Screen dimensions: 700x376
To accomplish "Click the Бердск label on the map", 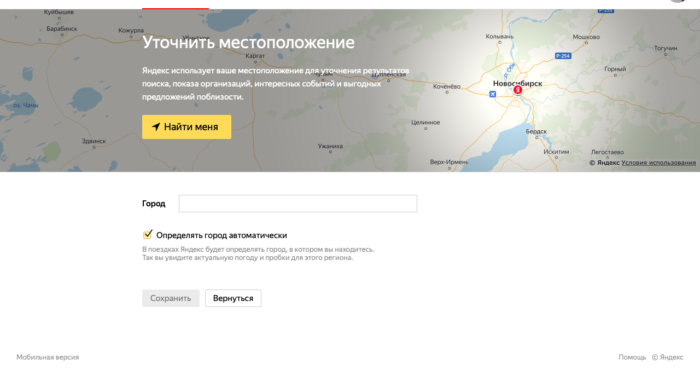I will click(536, 131).
